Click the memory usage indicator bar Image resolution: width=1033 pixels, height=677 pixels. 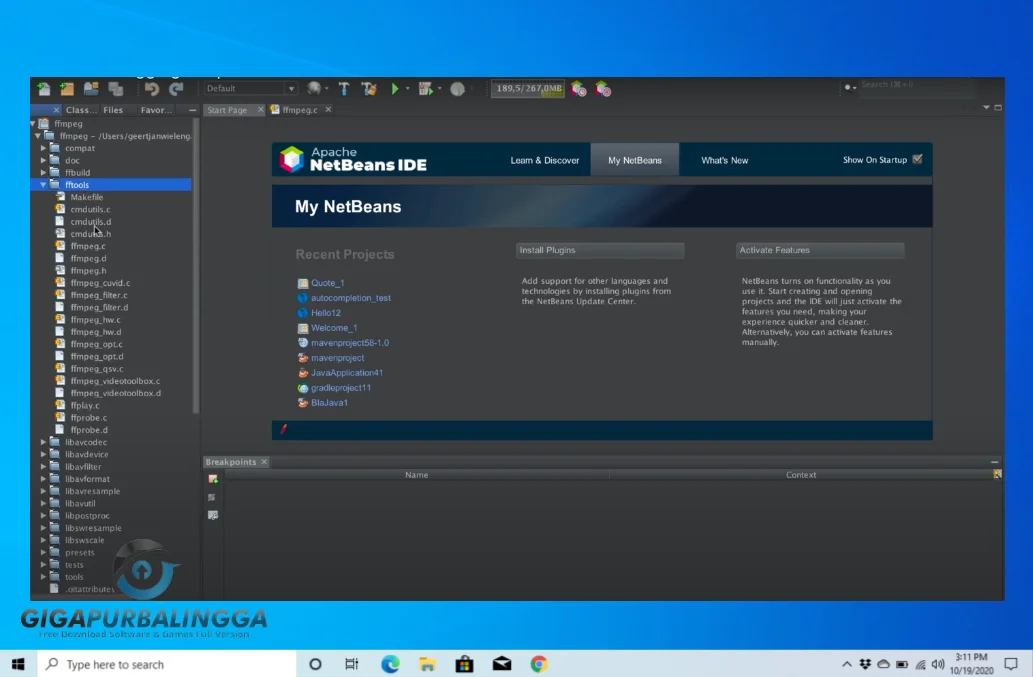pyautogui.click(x=527, y=88)
